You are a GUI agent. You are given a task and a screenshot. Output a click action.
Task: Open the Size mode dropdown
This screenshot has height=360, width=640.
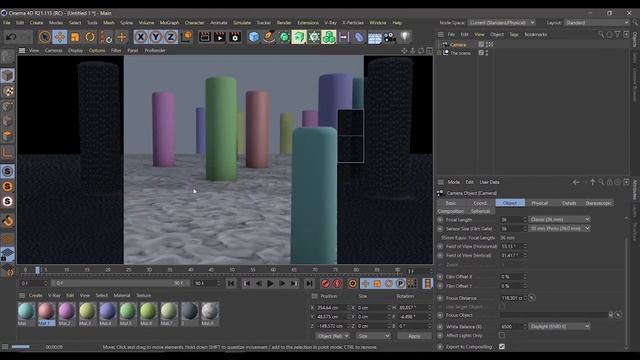pyautogui.click(x=373, y=336)
